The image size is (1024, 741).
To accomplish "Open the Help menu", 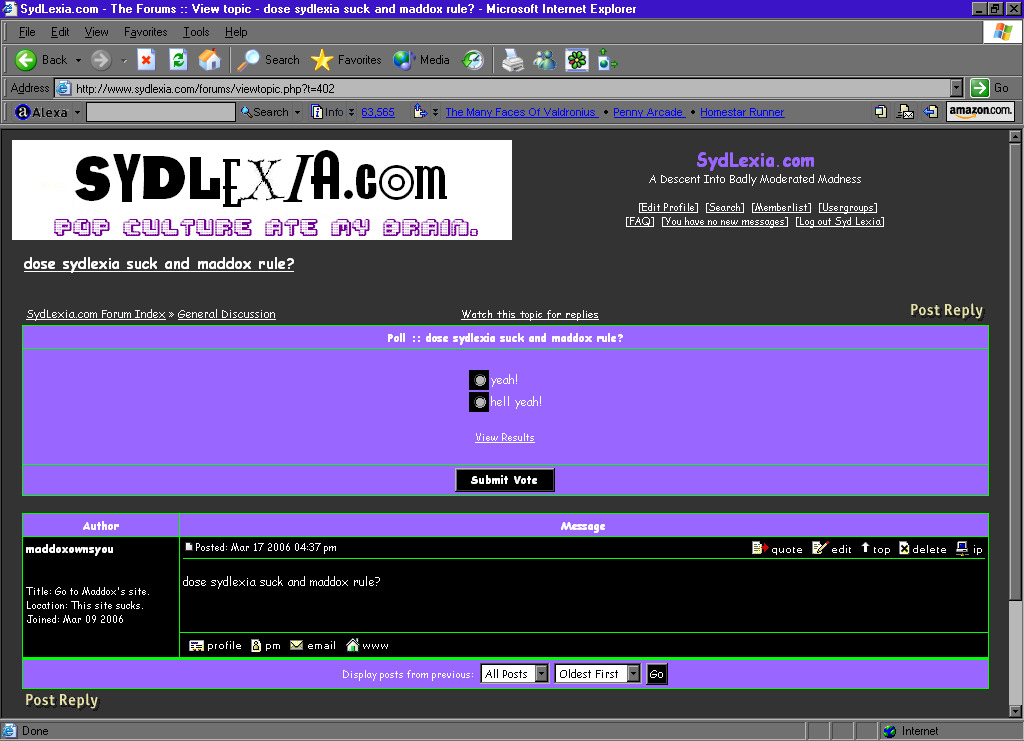I will (x=236, y=32).
